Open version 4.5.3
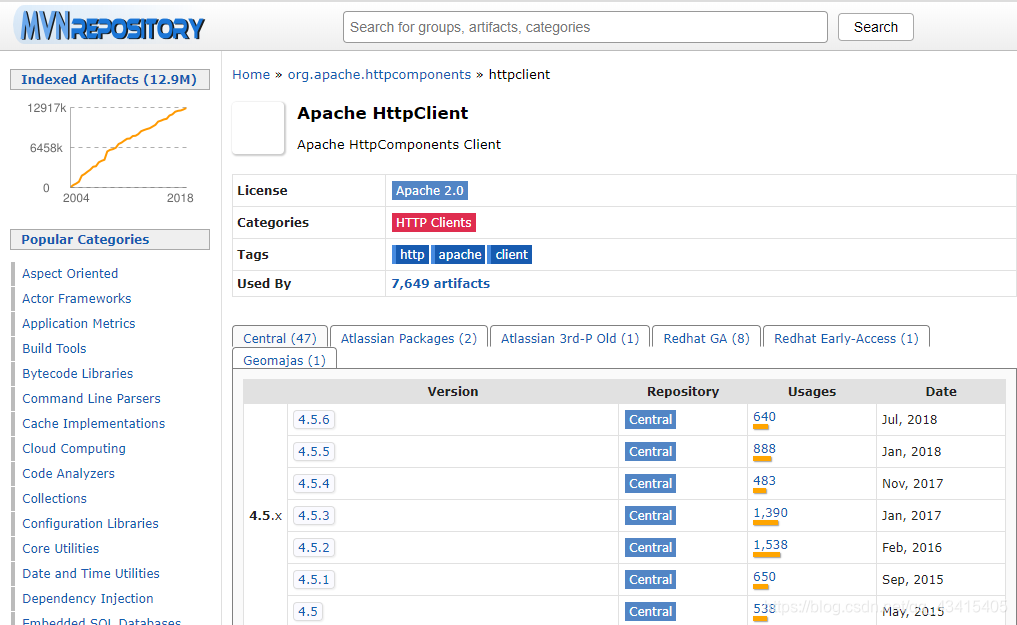Screen dimensions: 1017x625 314,515
